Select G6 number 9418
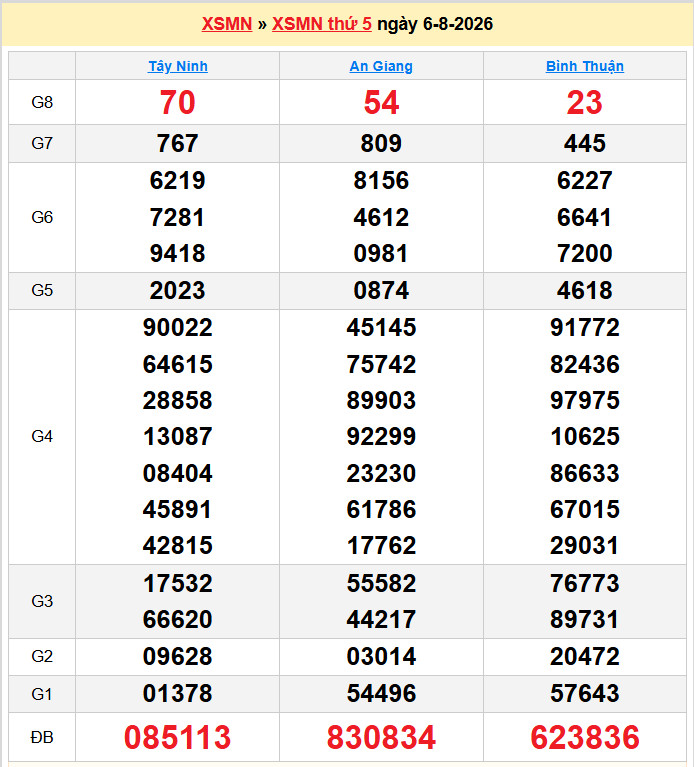Image resolution: width=694 pixels, height=767 pixels. tap(178, 253)
